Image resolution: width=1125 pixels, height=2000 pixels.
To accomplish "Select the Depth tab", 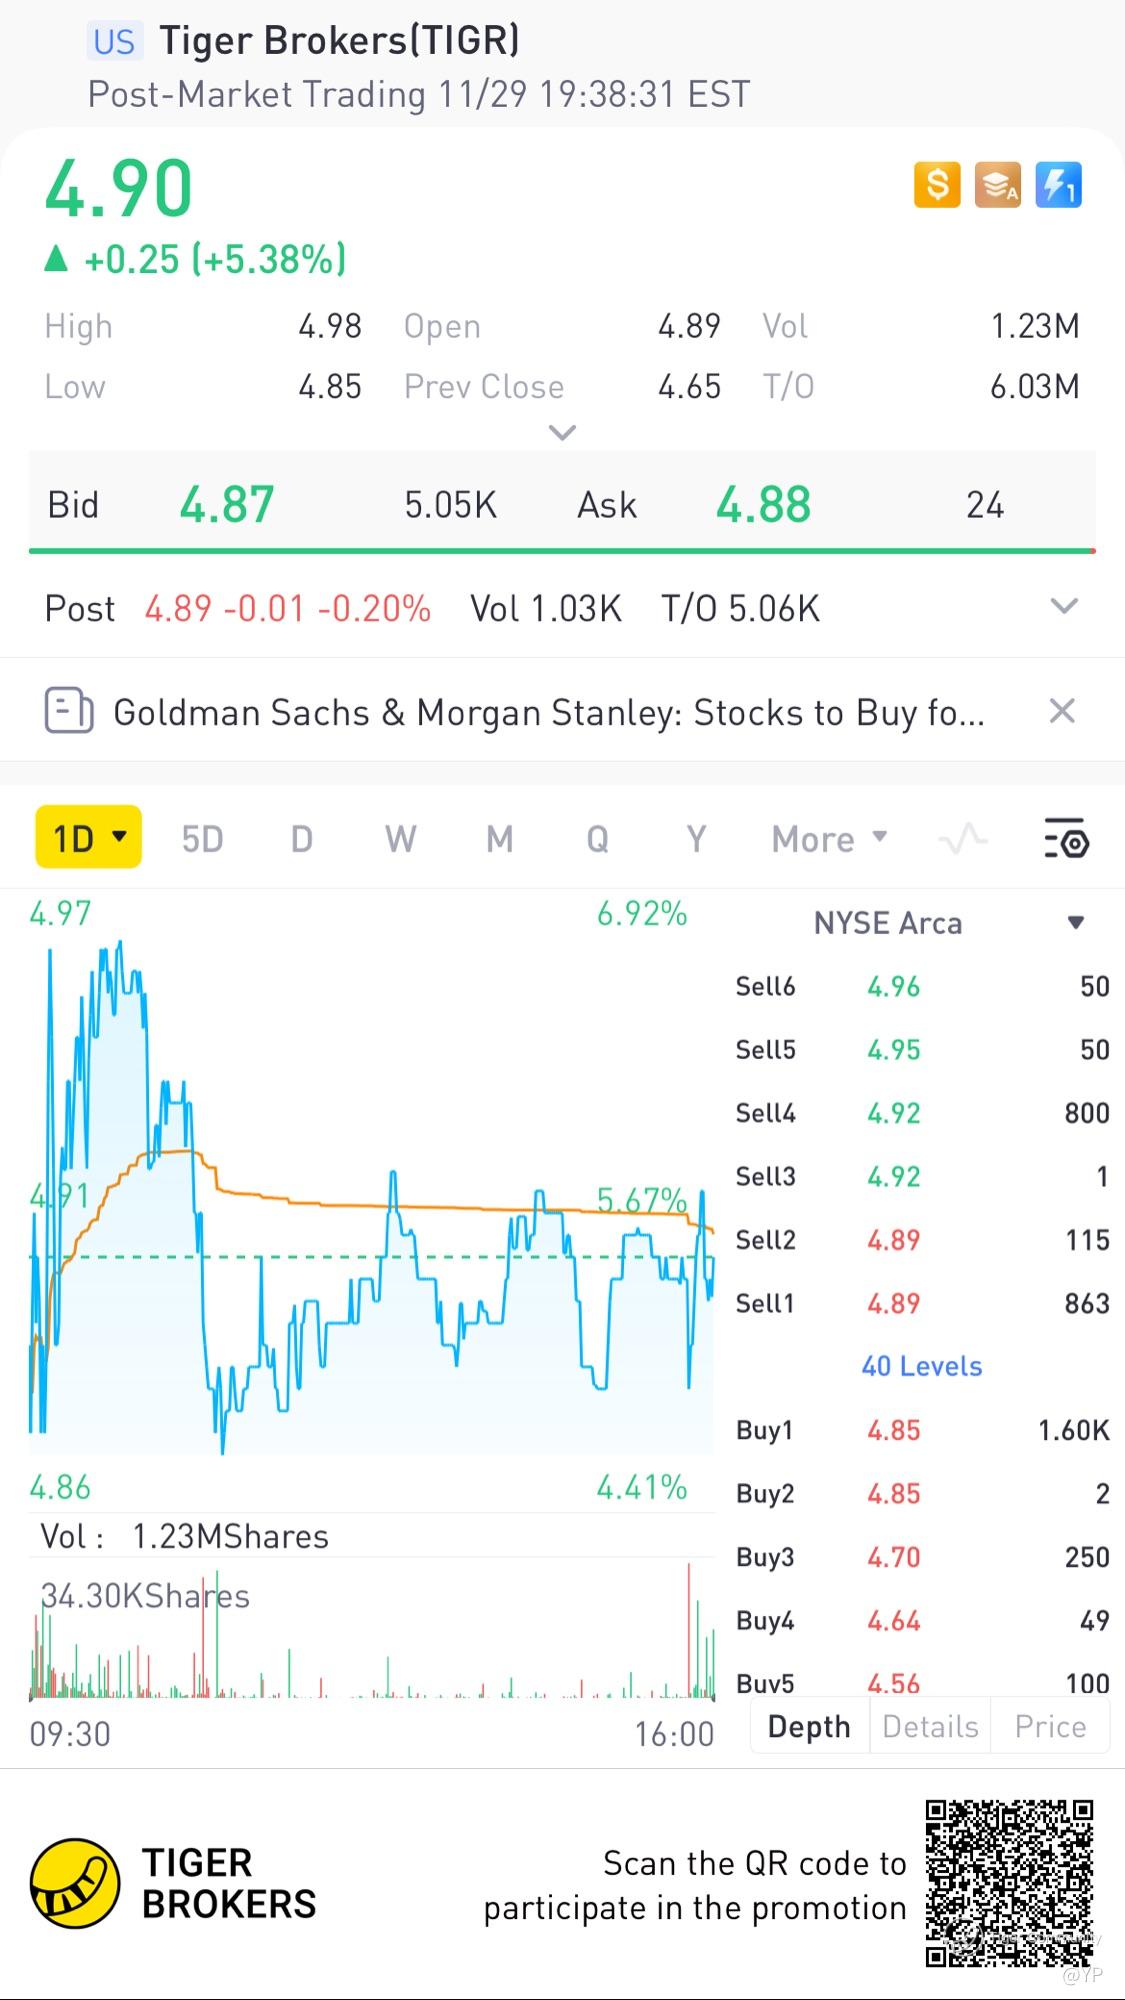I will 809,1726.
